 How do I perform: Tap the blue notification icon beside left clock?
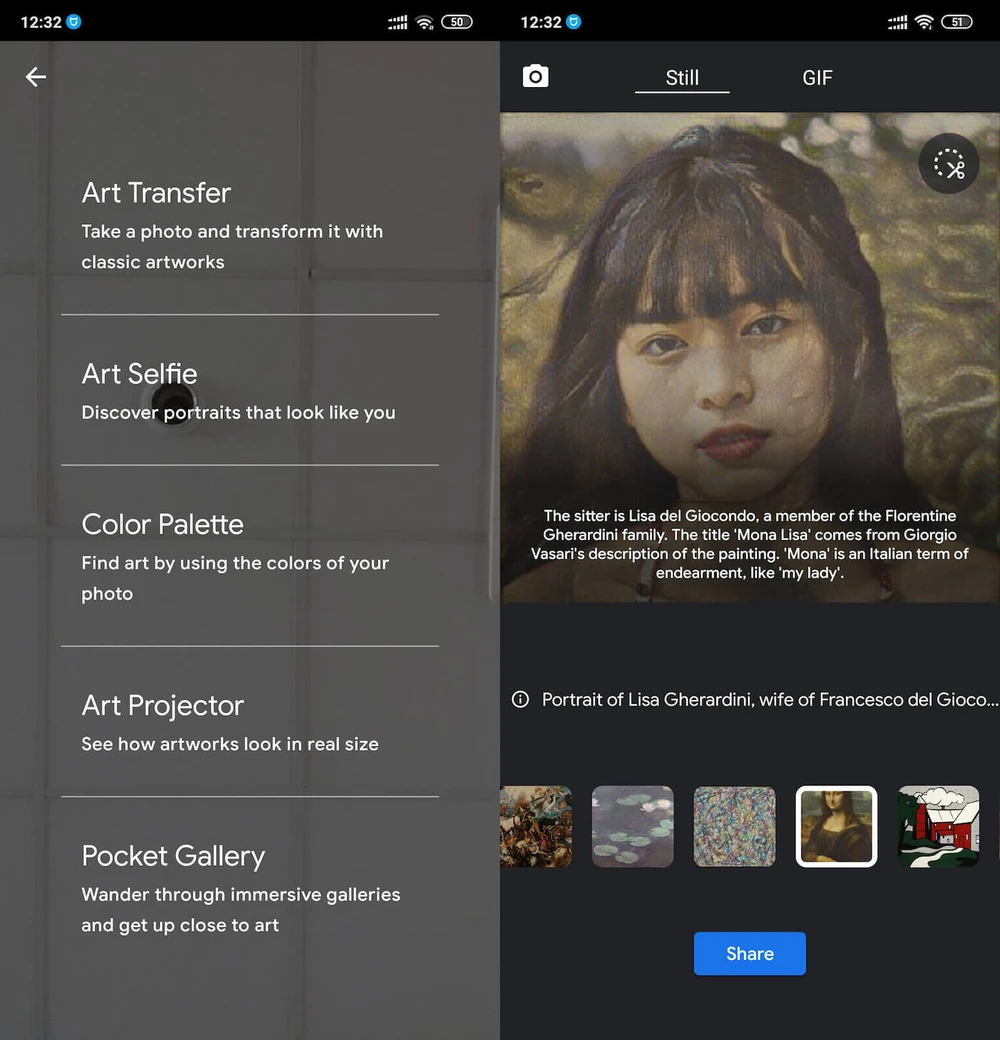tap(73, 22)
